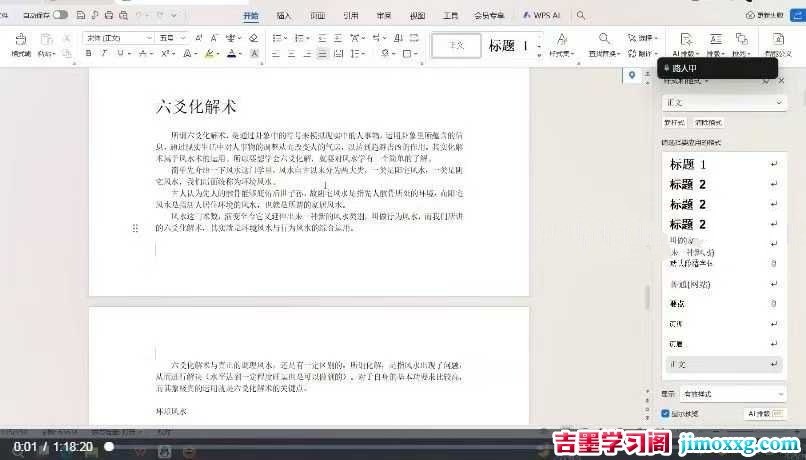Toggle the Show preview checkbox

[x=665, y=413]
